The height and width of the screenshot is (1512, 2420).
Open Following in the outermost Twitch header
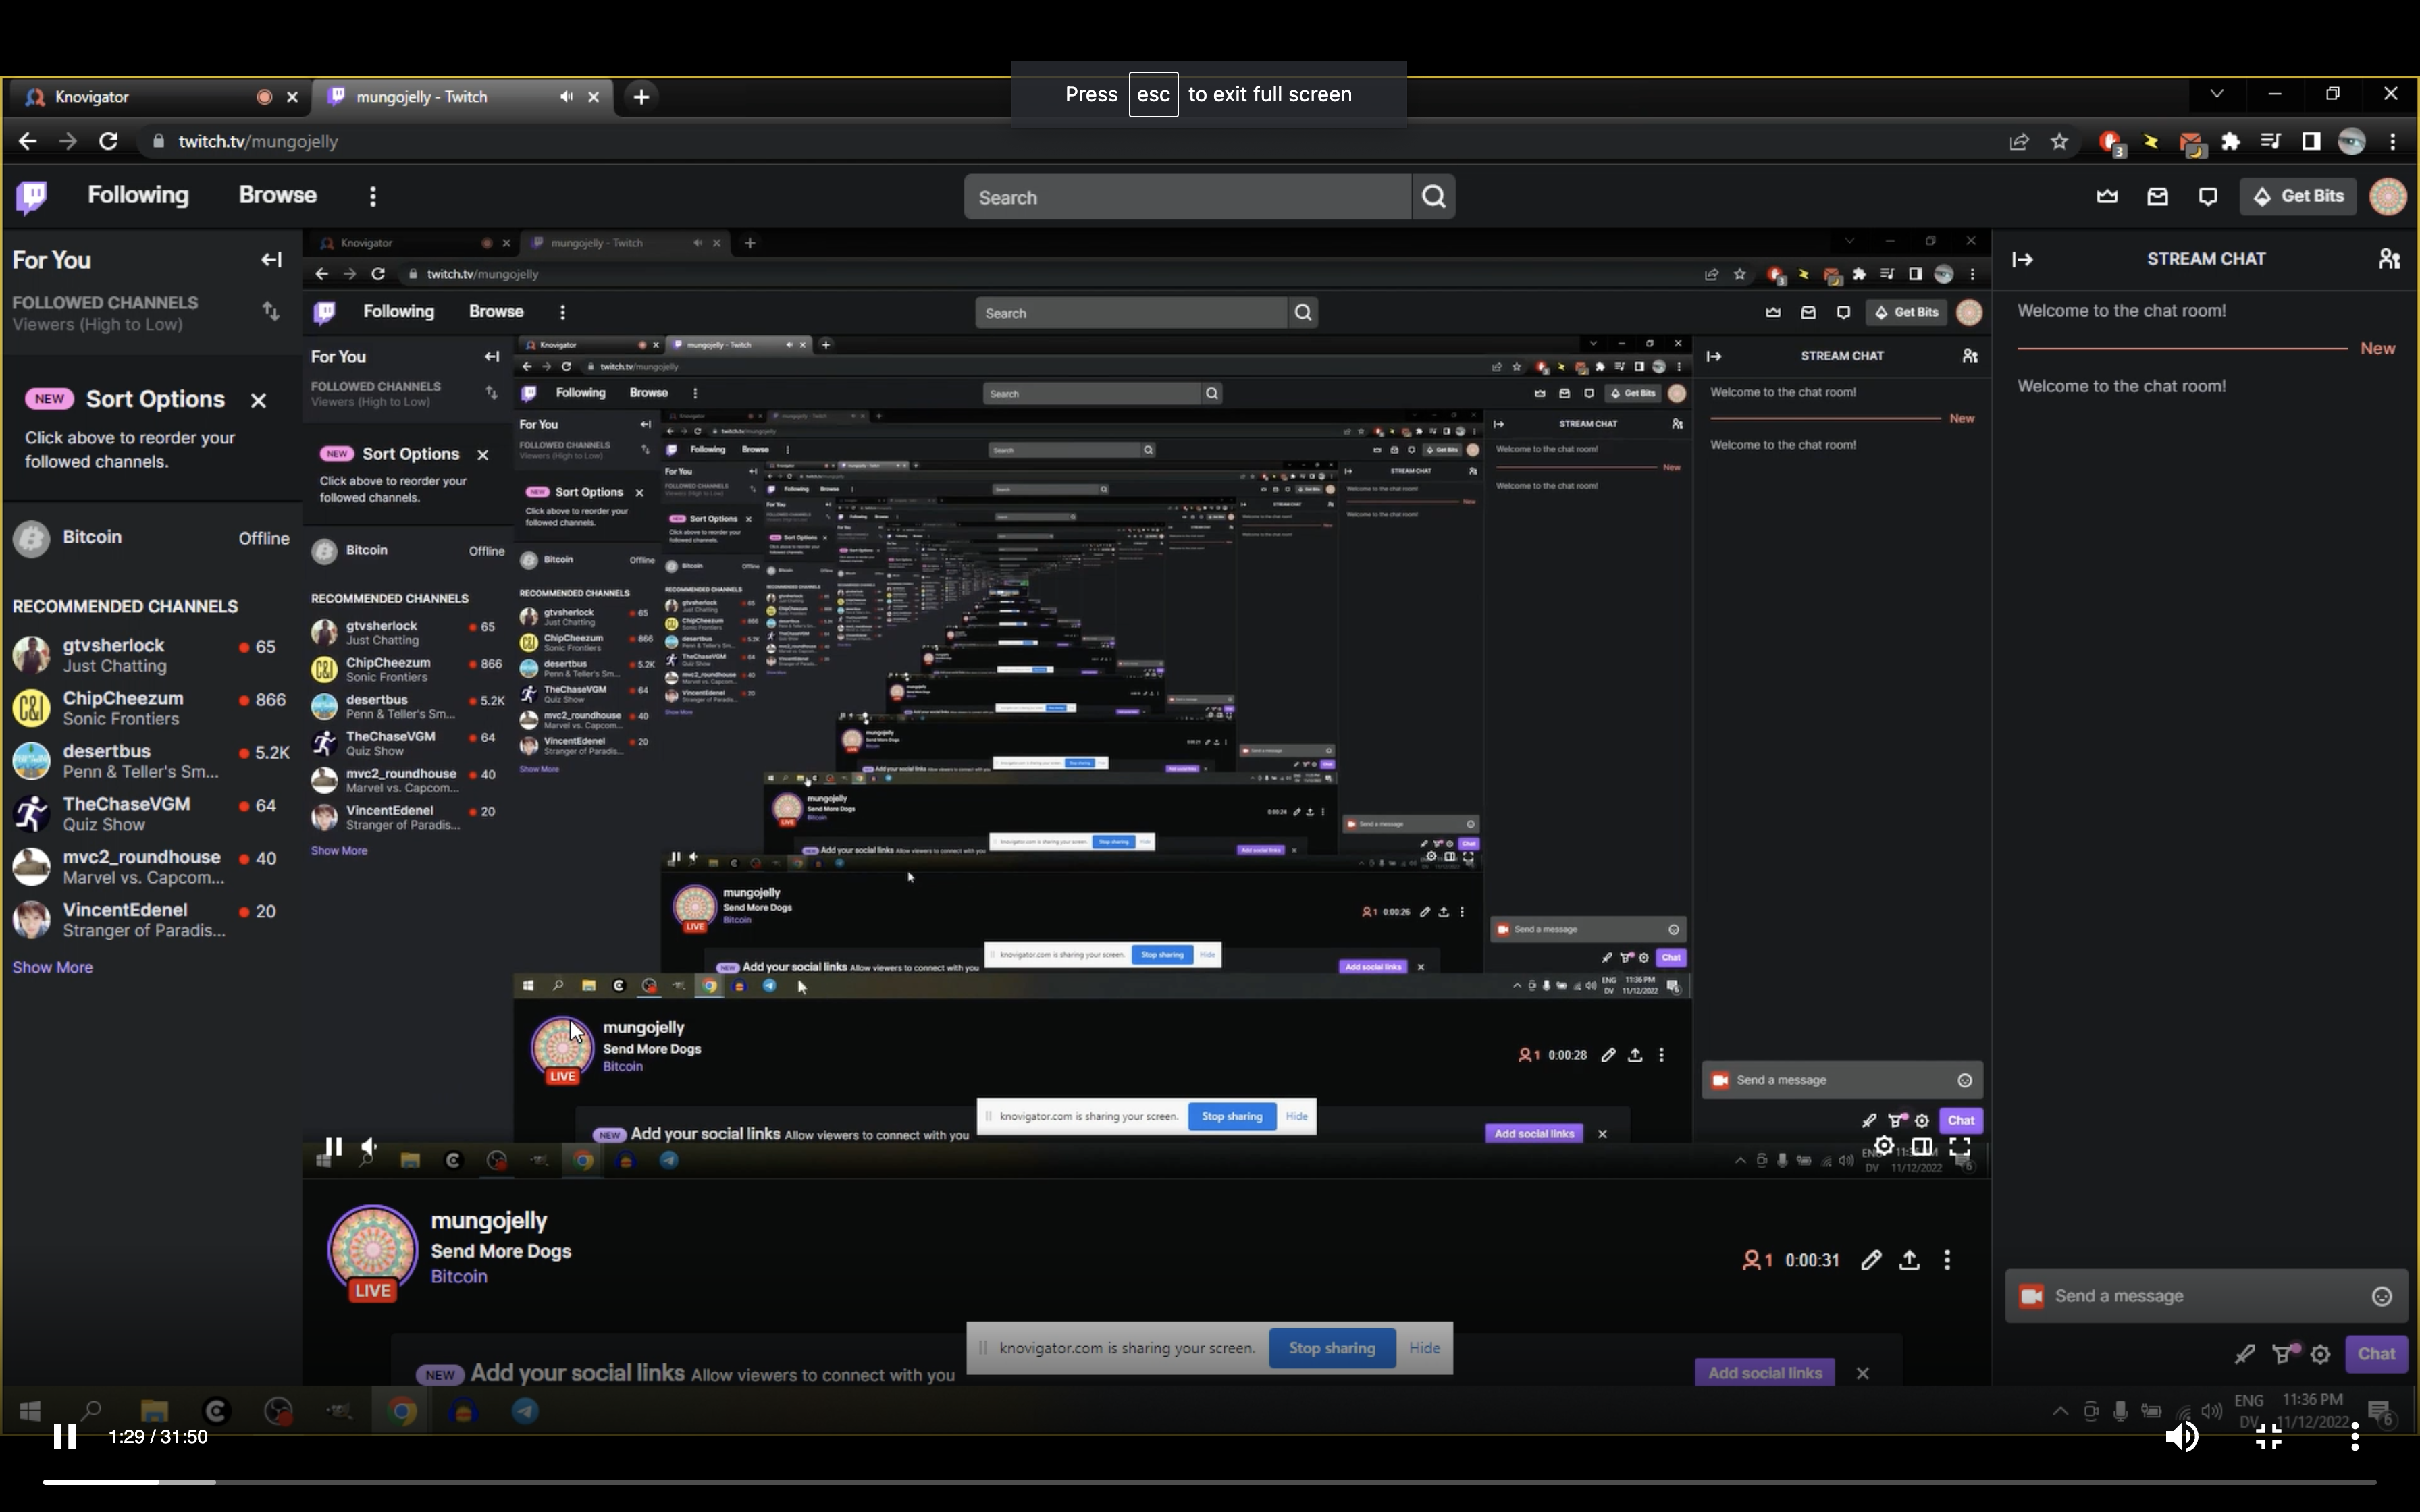[x=138, y=196]
